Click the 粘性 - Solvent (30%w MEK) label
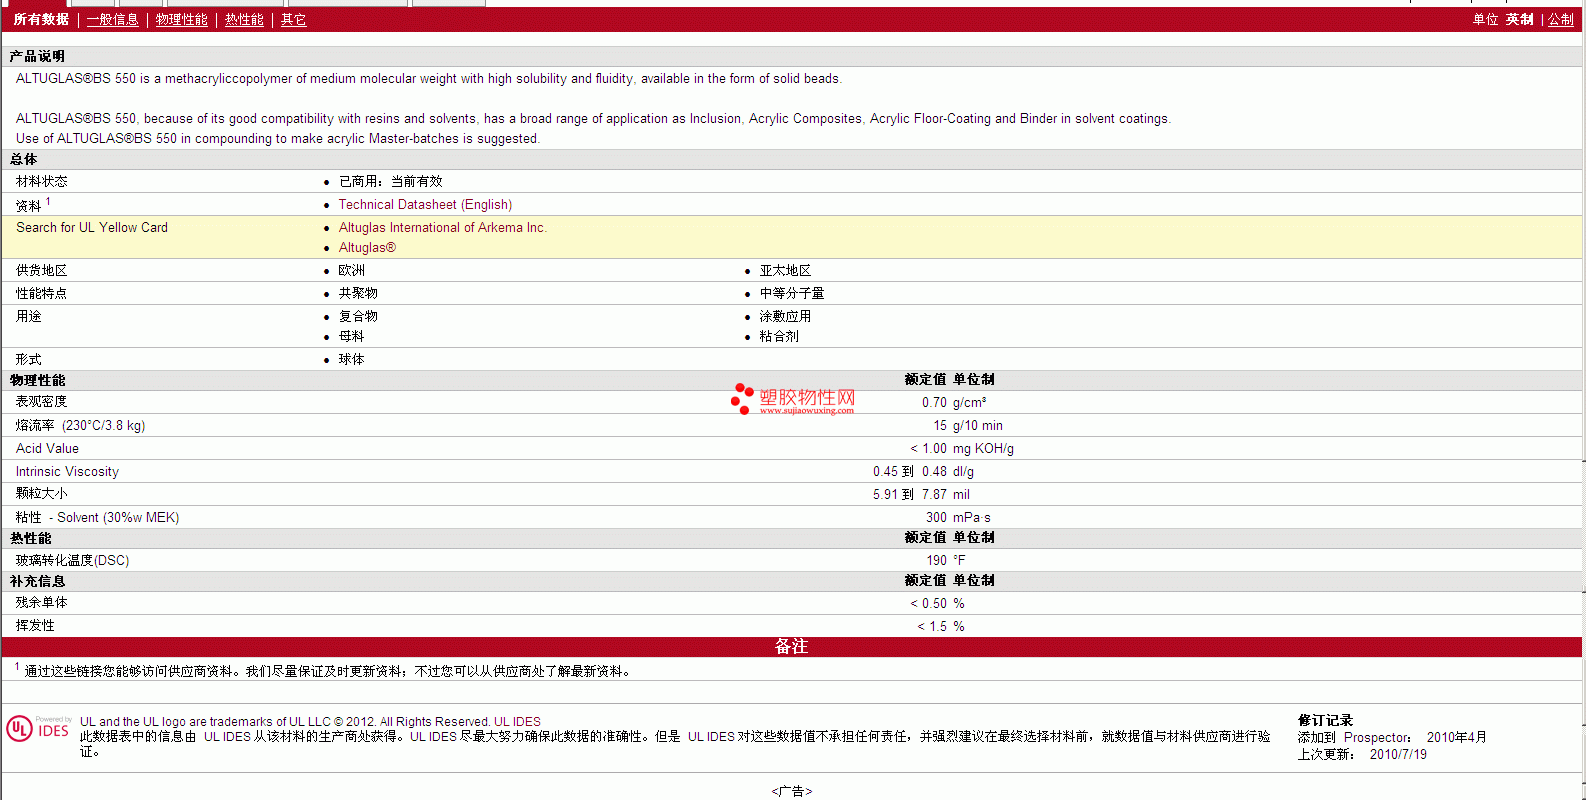 [x=97, y=517]
